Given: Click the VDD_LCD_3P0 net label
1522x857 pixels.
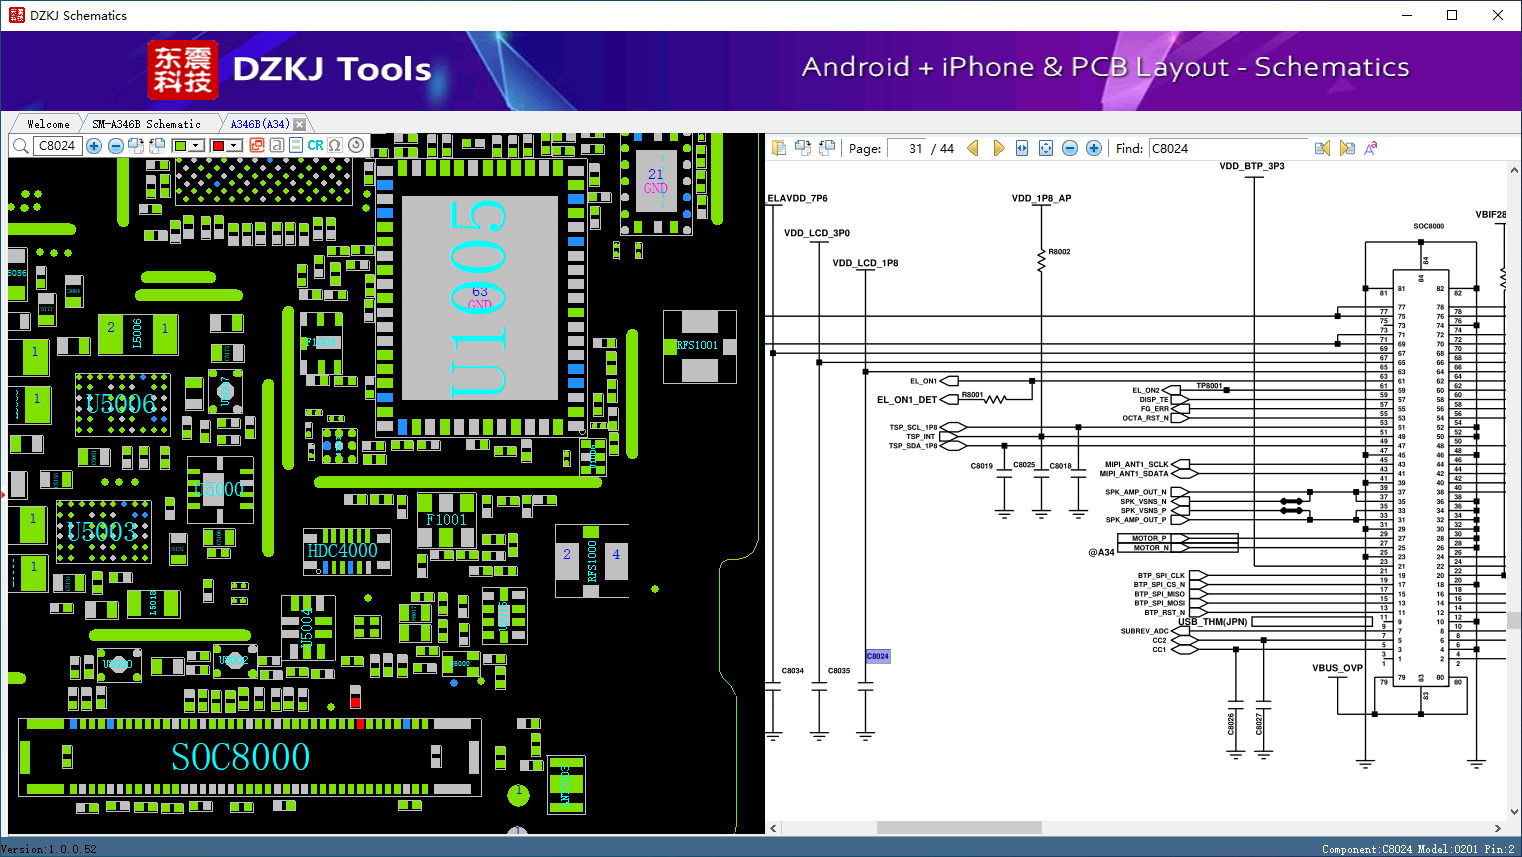Looking at the screenshot, I should pos(817,233).
